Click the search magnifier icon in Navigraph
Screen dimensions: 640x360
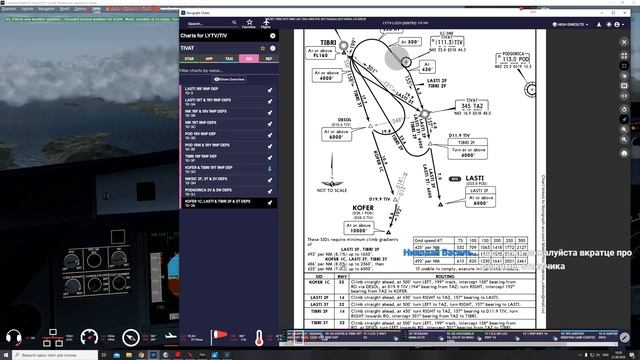point(234,23)
